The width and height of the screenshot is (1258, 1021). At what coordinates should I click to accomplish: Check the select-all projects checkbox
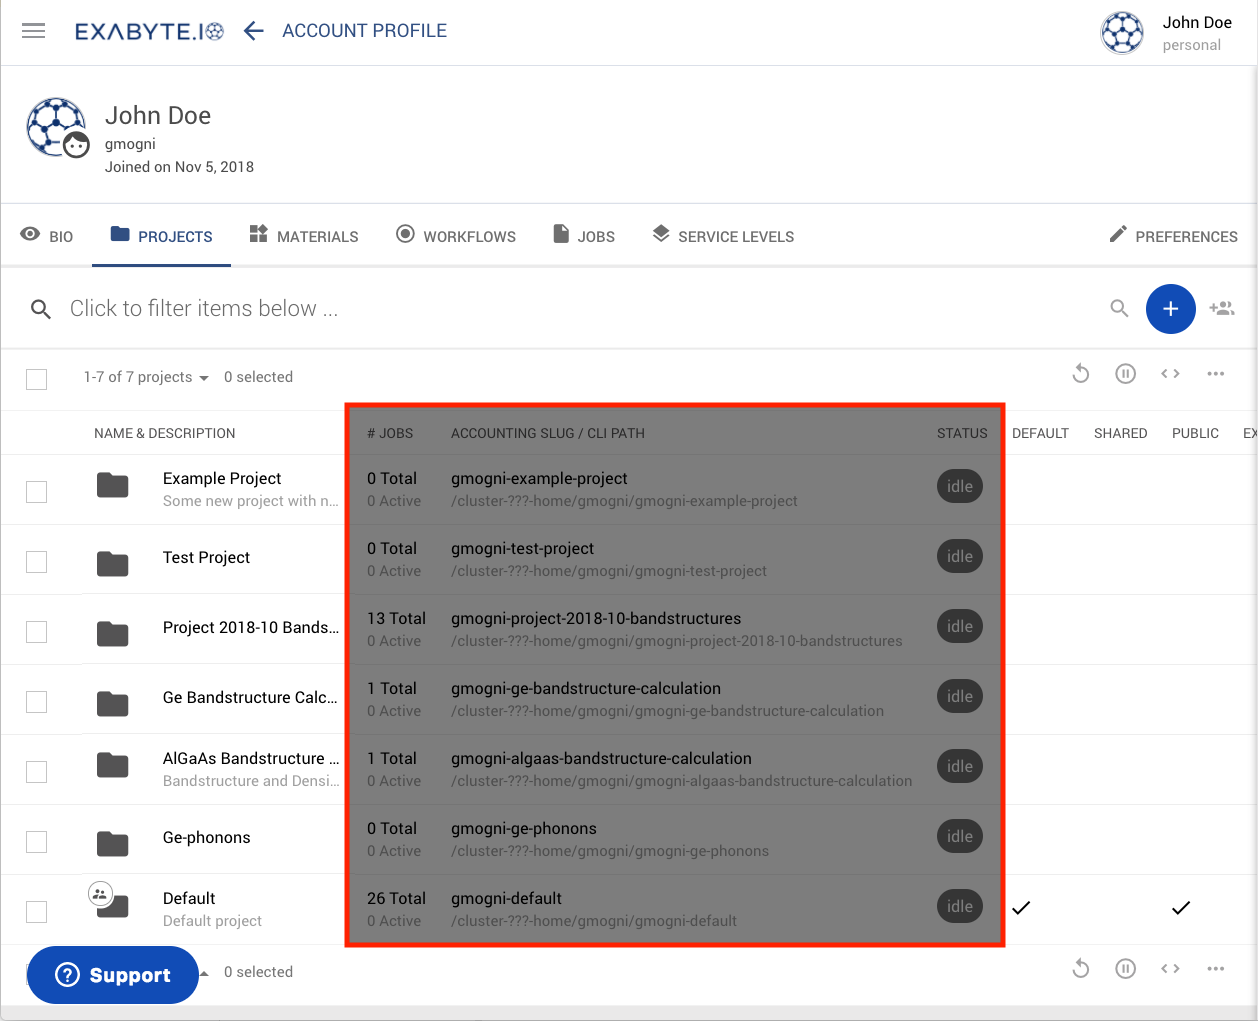pyautogui.click(x=36, y=379)
